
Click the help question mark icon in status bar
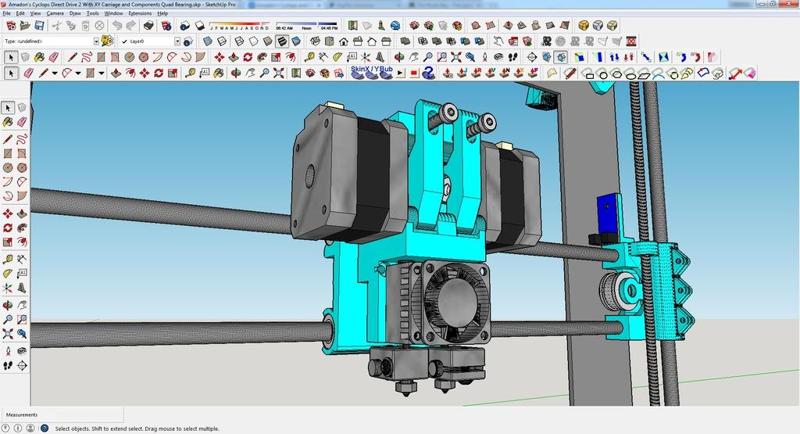pos(44,428)
